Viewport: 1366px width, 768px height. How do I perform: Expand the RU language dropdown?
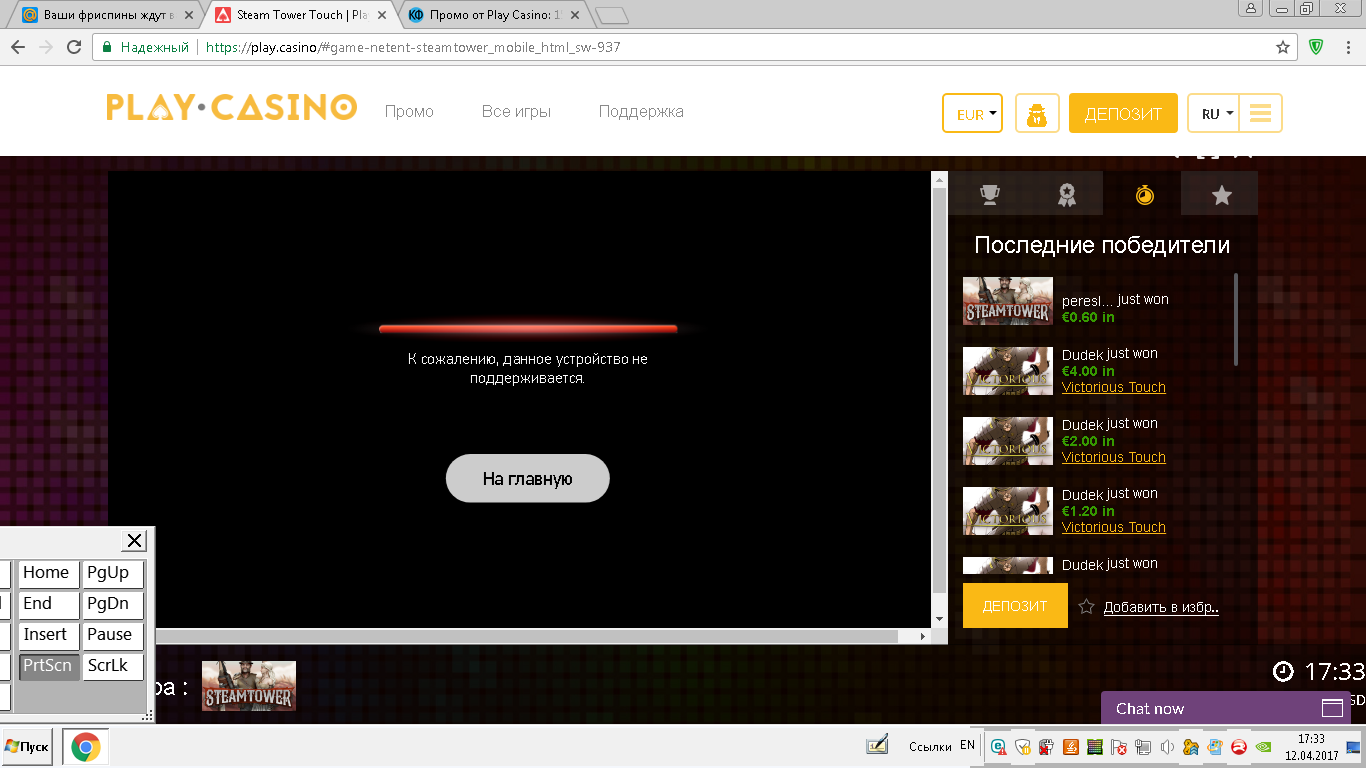point(1213,113)
